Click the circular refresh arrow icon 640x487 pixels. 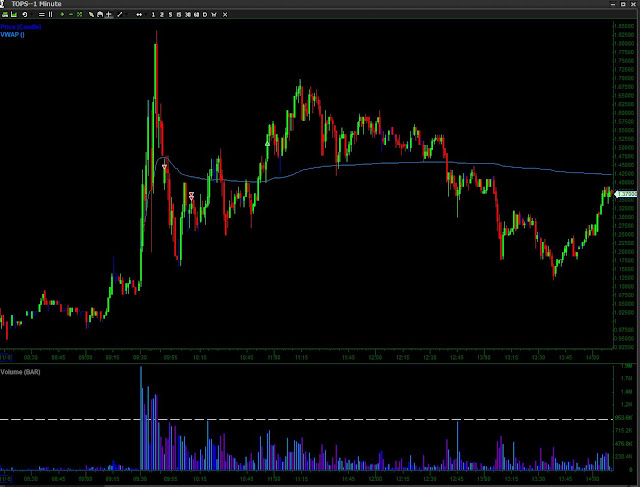[x=24, y=14]
